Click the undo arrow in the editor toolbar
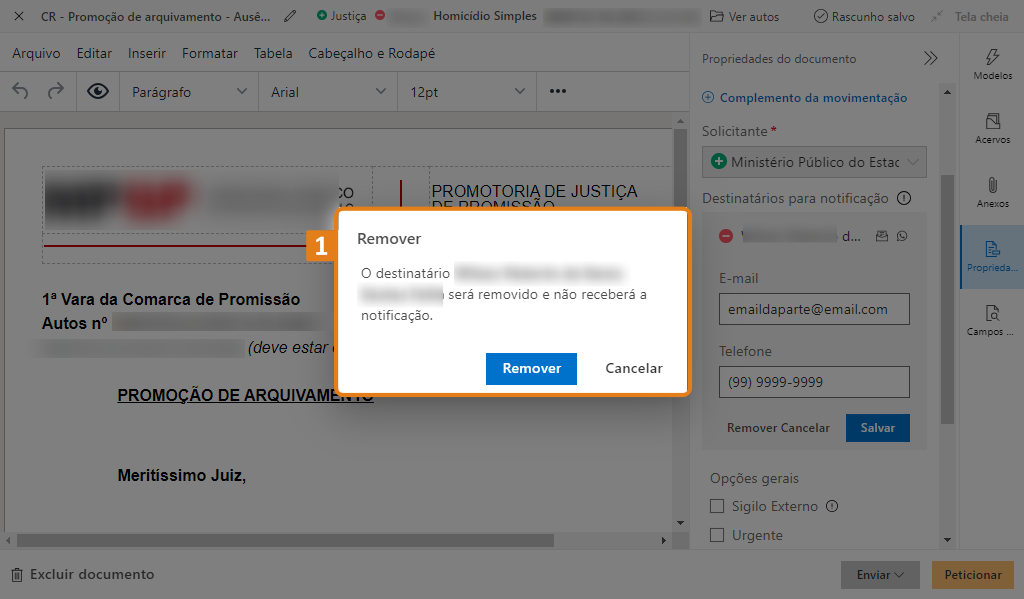1024x599 pixels. (21, 91)
